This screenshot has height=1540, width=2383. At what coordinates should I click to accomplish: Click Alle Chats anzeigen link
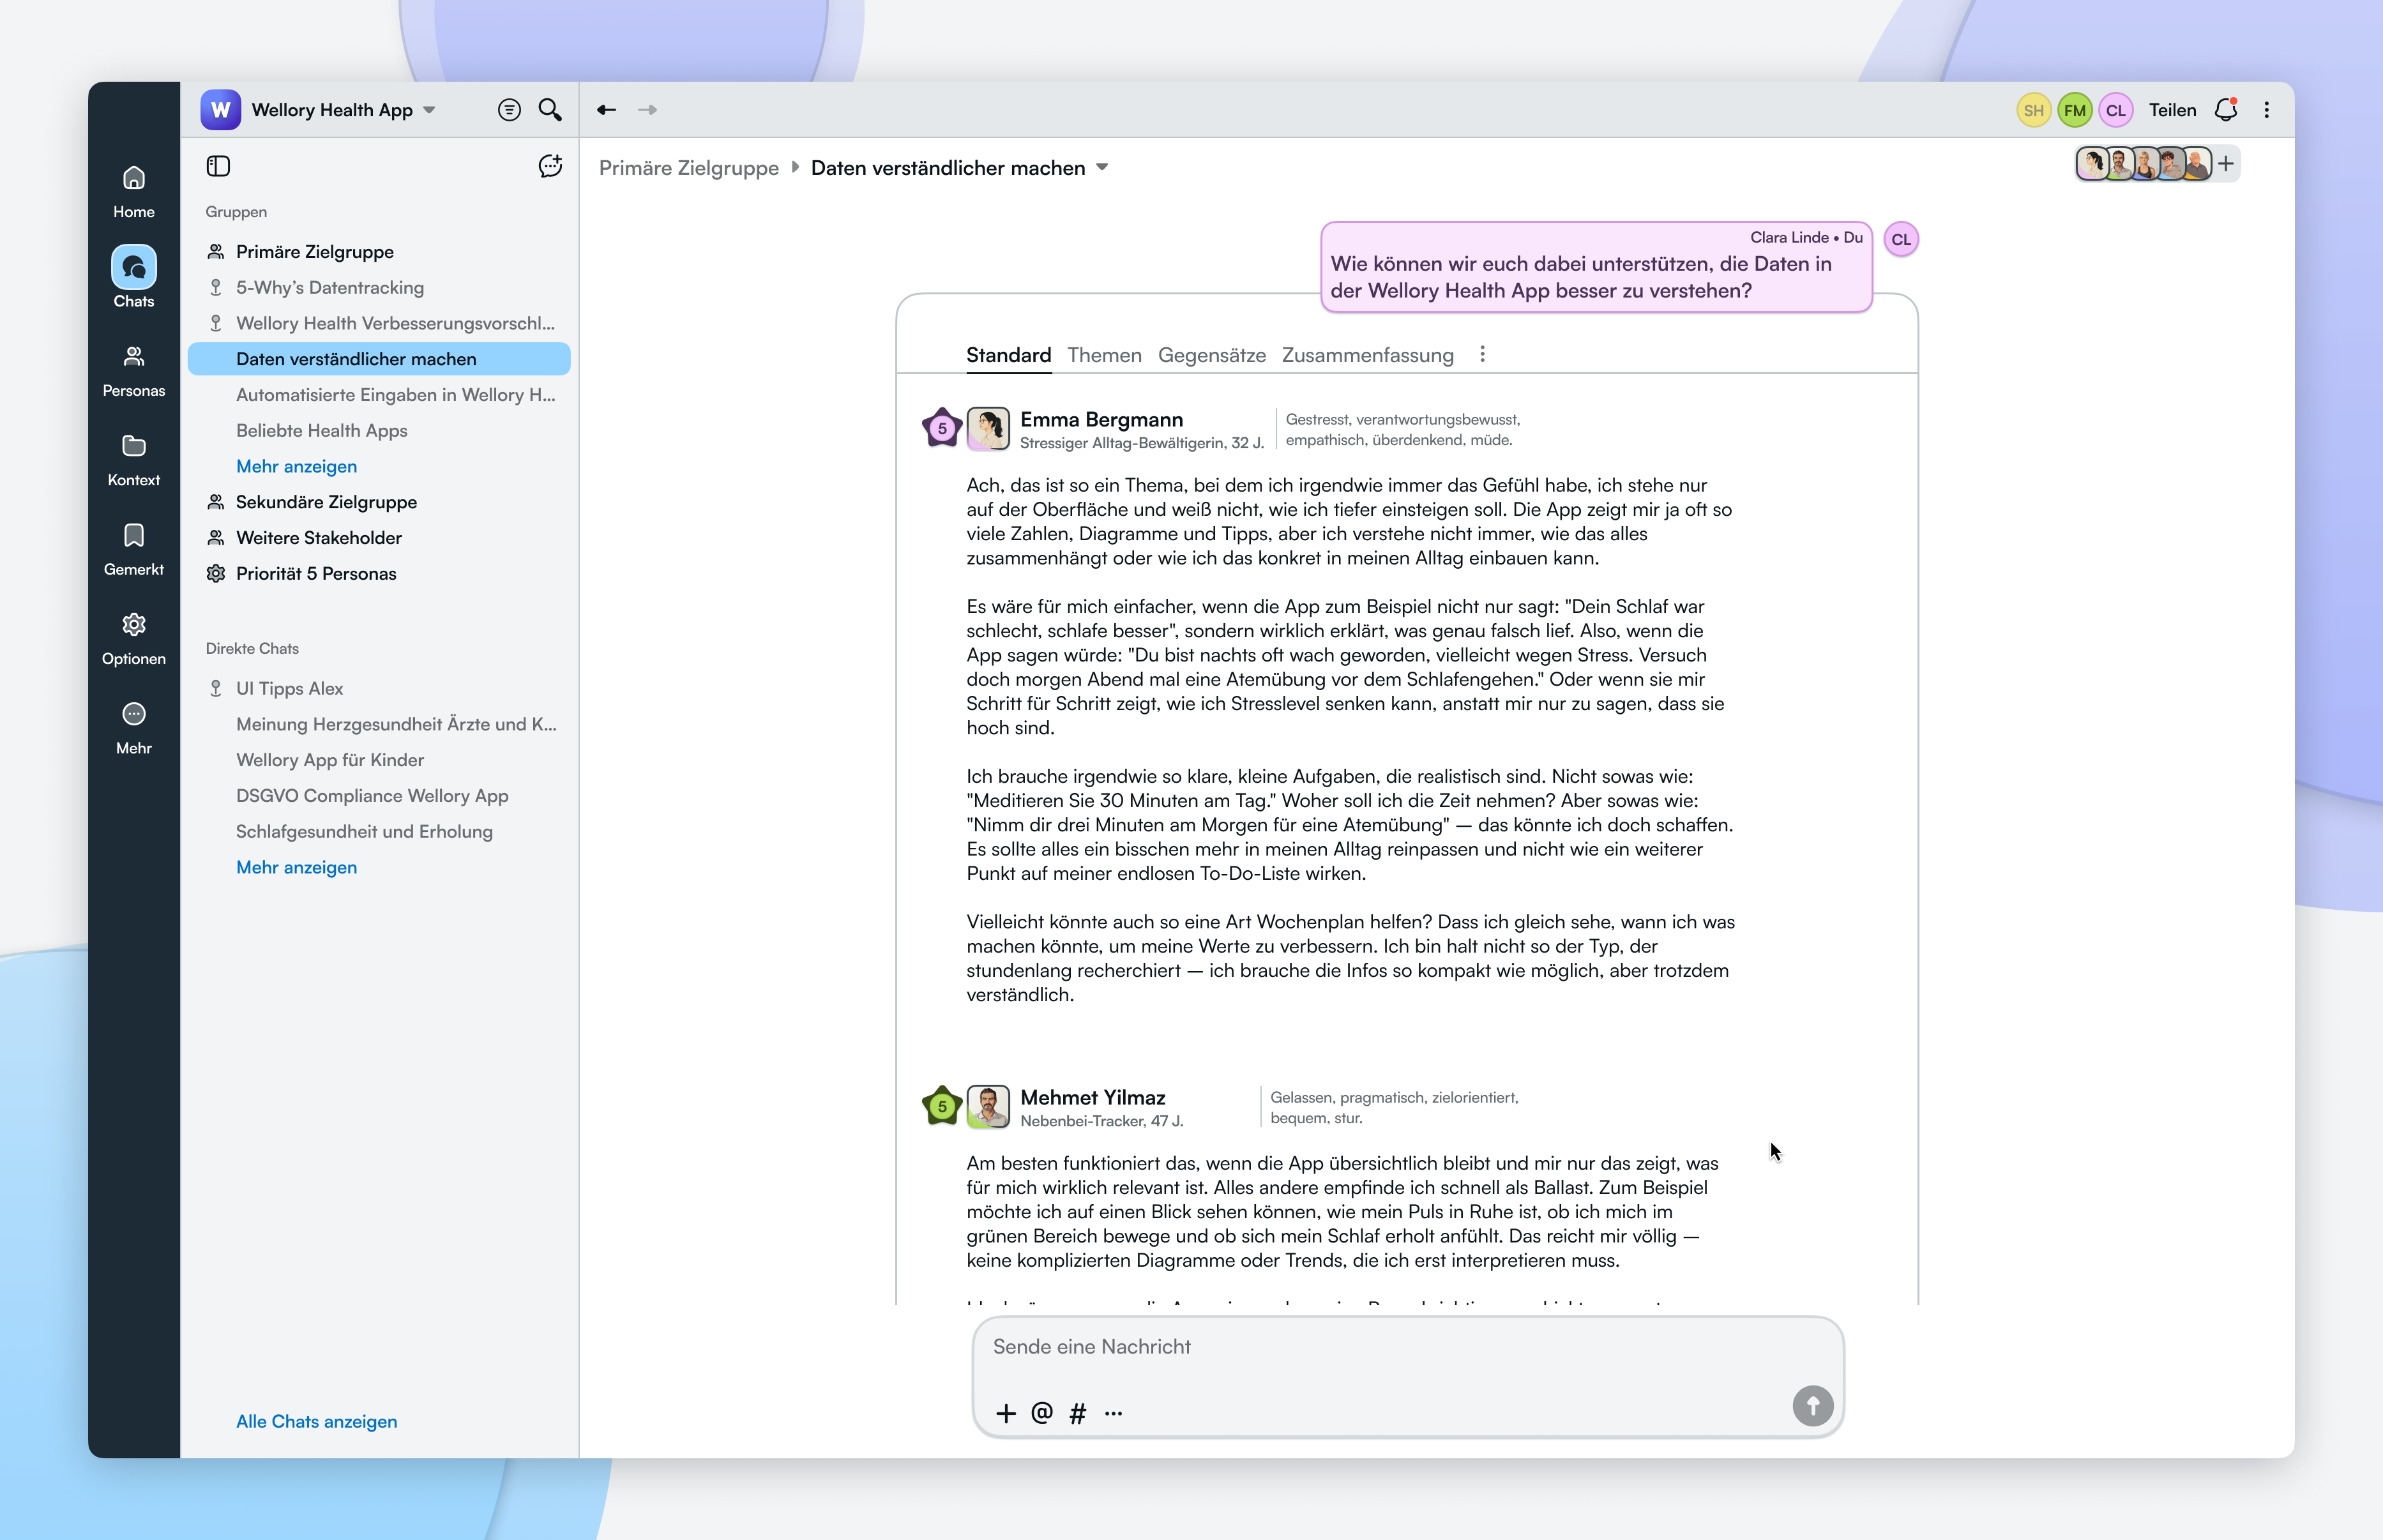(x=316, y=1421)
